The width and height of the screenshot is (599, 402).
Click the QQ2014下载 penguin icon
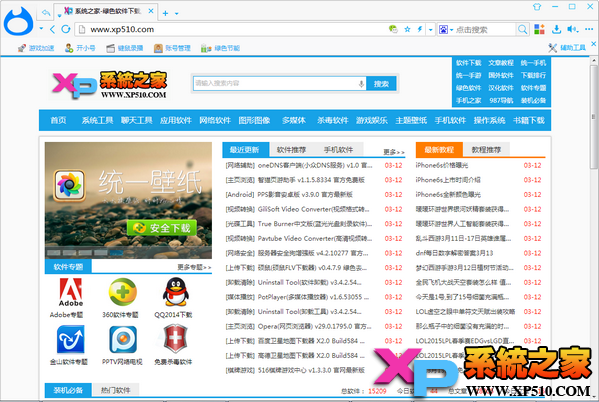pos(175,292)
